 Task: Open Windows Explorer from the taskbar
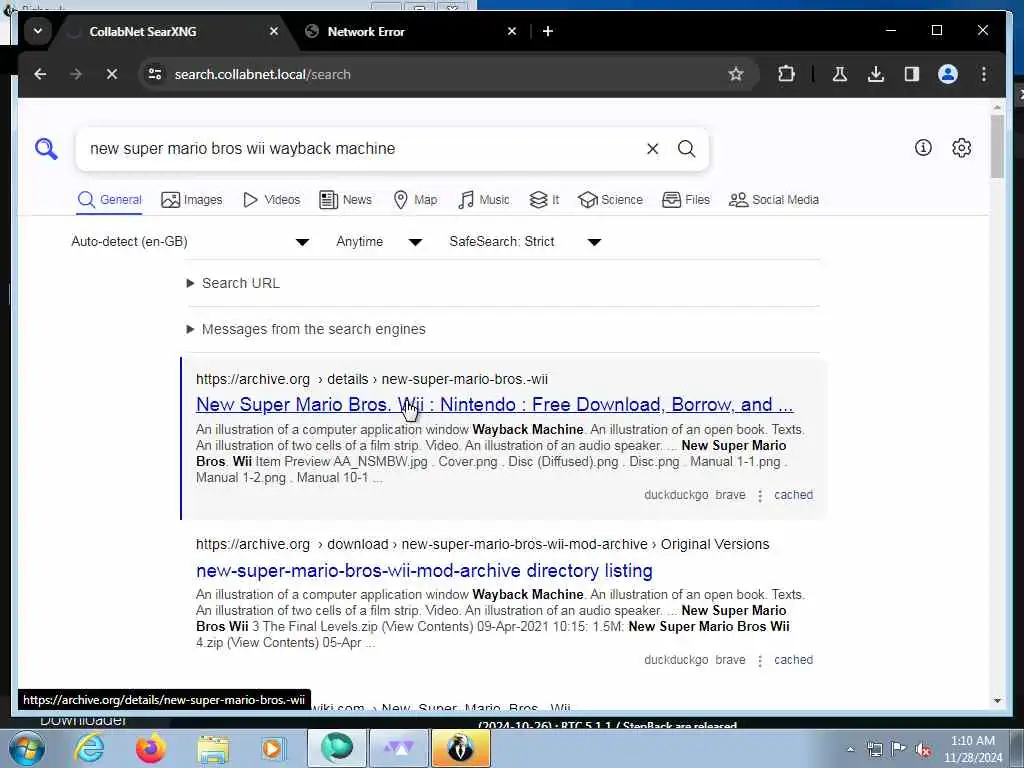(x=213, y=748)
